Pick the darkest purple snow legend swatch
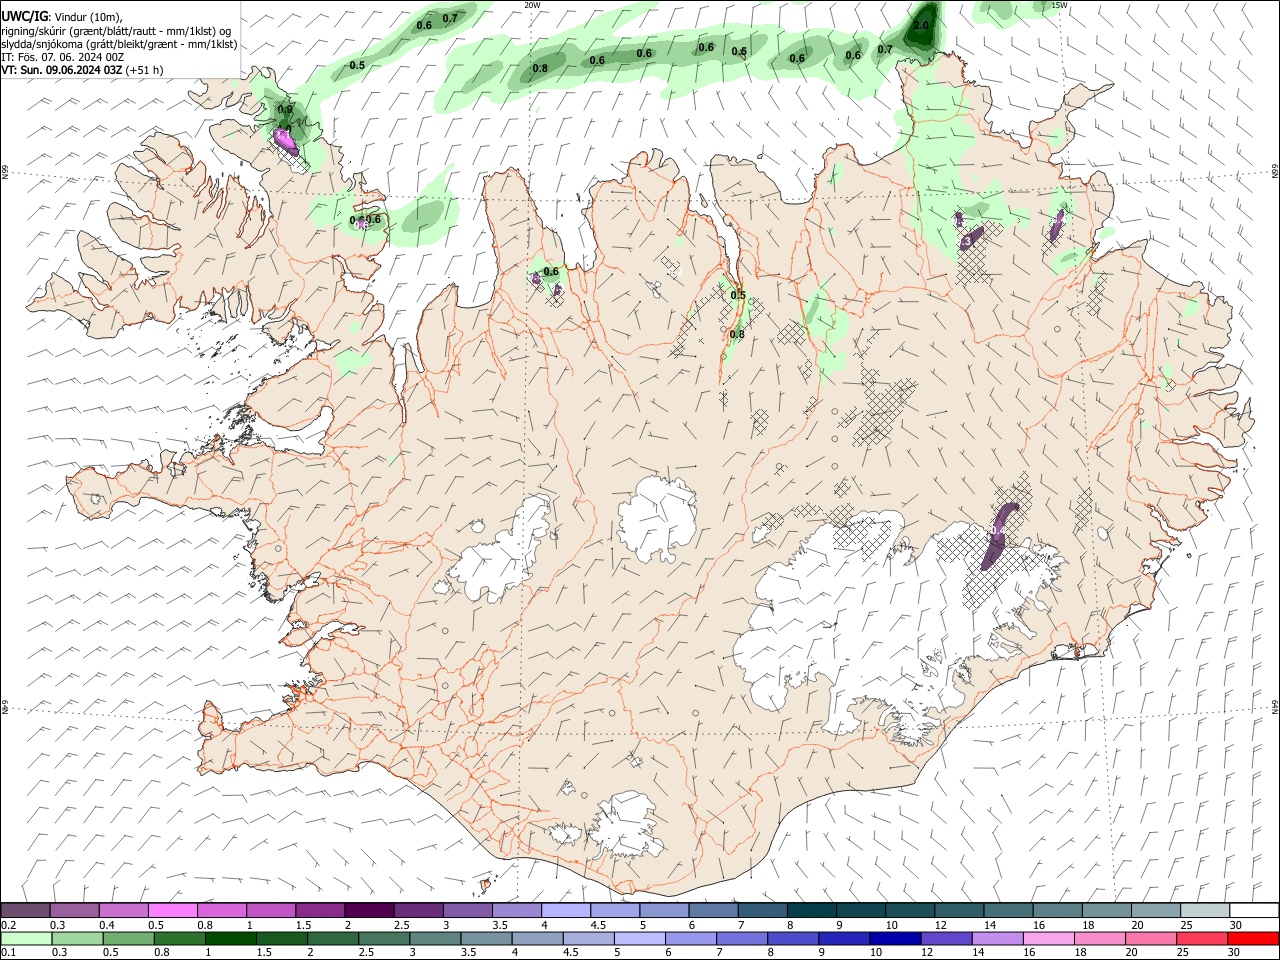This screenshot has height=960, width=1280. click(369, 911)
